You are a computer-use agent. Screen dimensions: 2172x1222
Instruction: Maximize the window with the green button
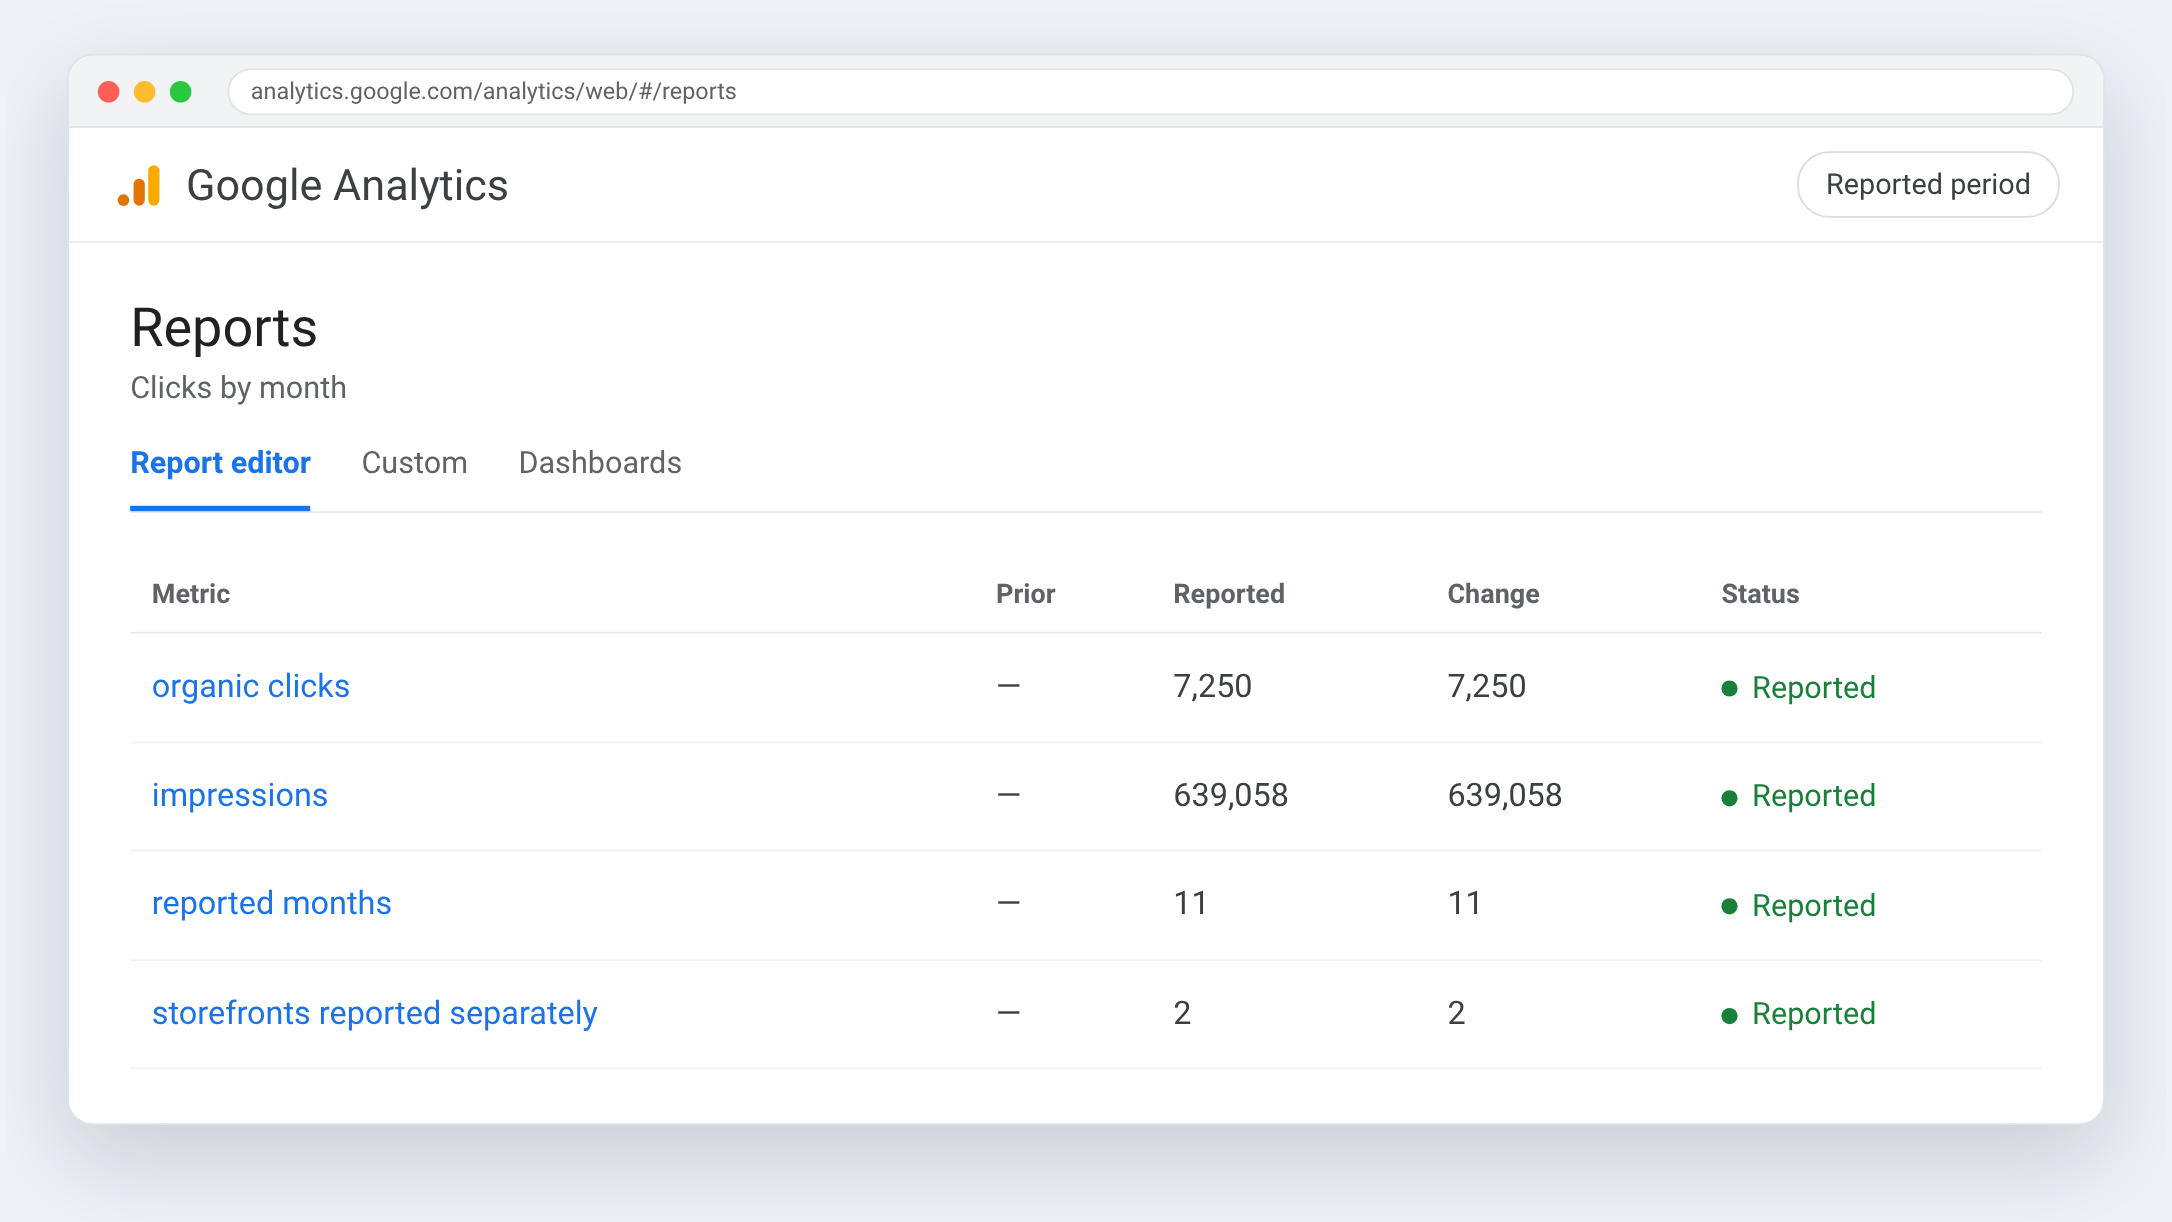(181, 92)
